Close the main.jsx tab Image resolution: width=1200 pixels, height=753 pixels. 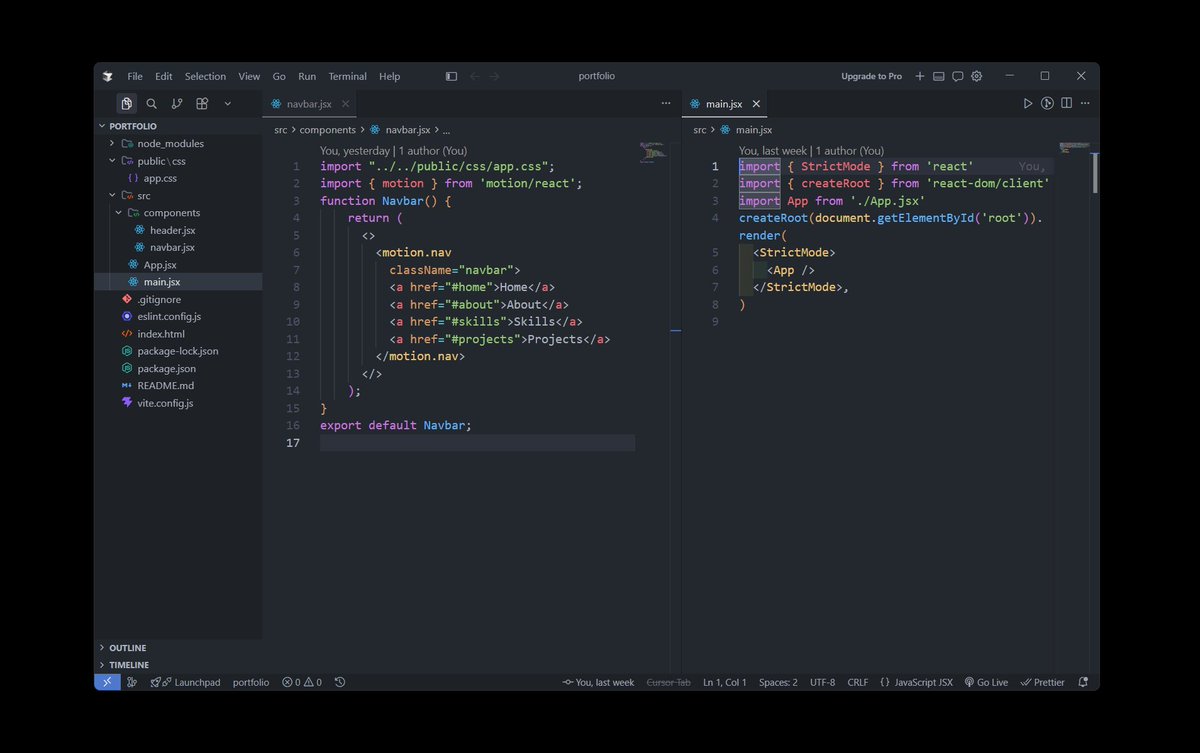[x=756, y=104]
